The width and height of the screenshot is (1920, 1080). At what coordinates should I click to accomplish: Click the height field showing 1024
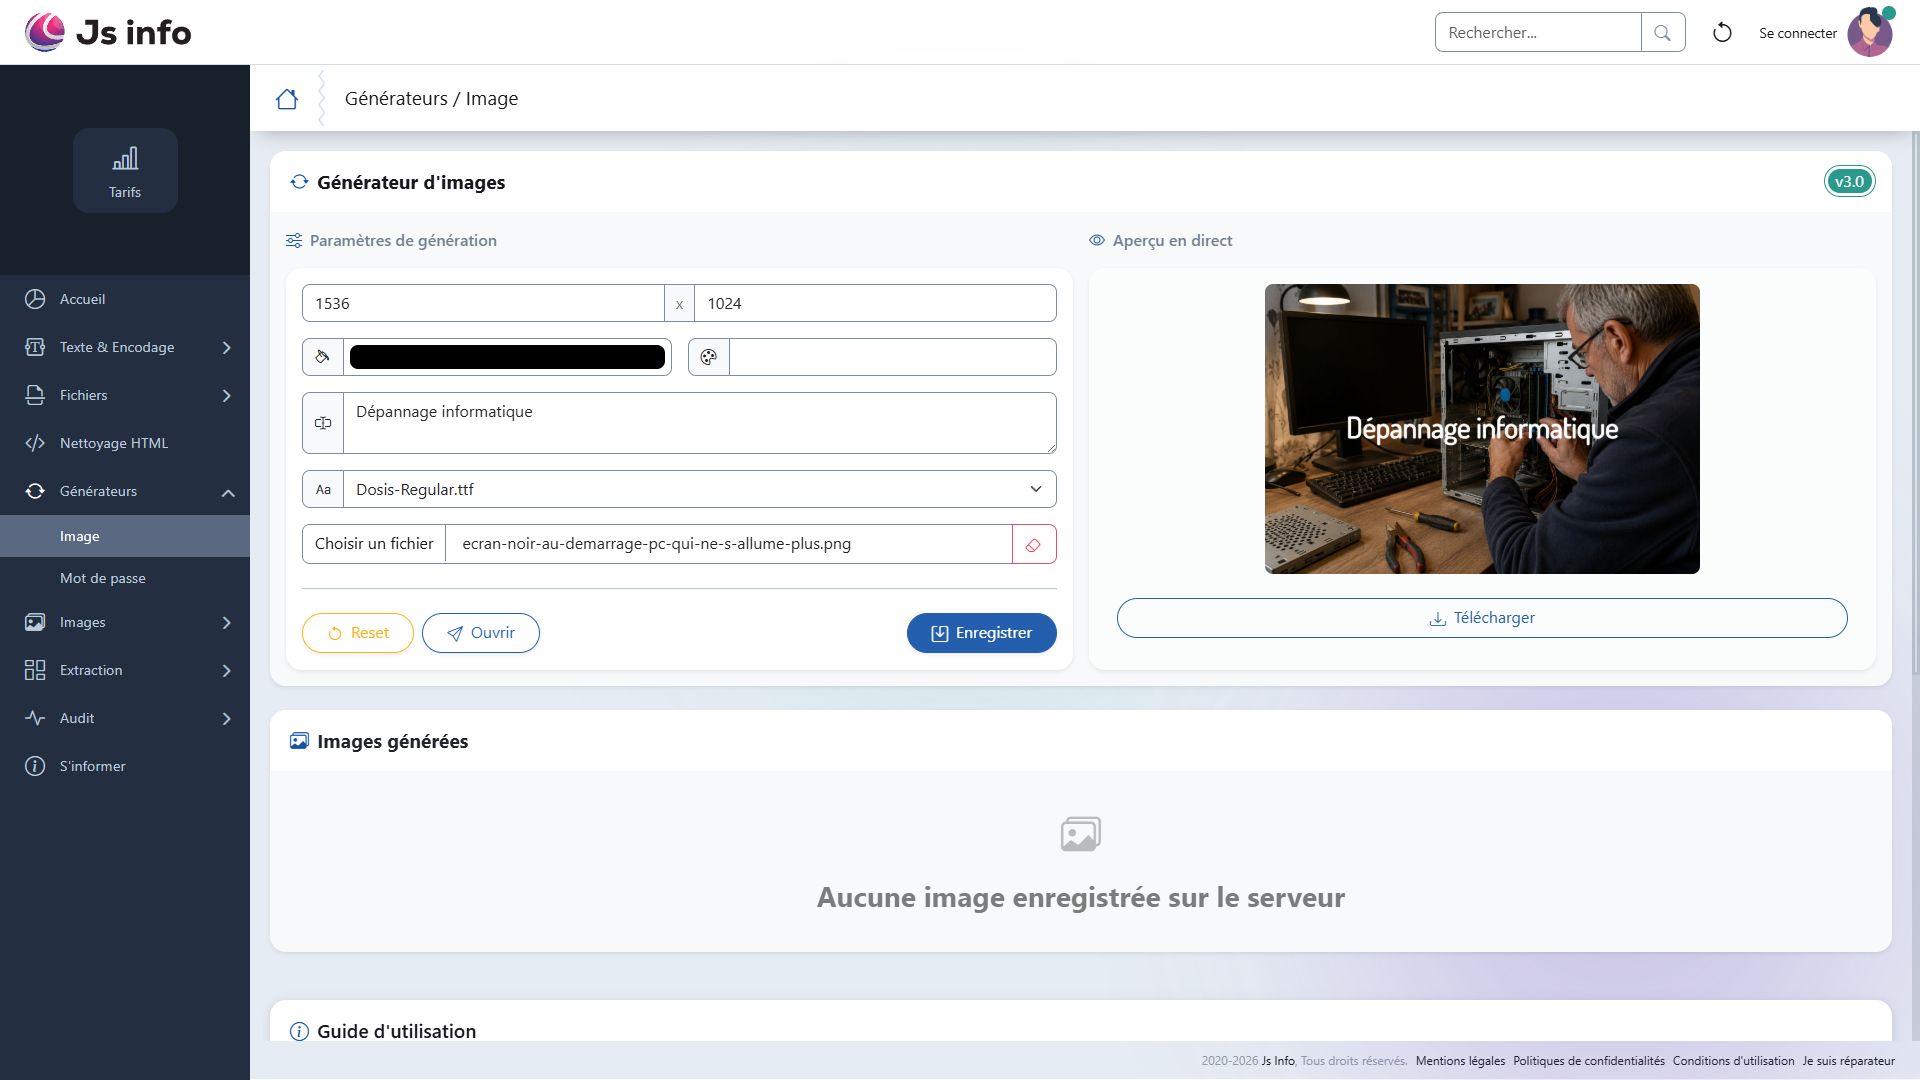pos(875,303)
